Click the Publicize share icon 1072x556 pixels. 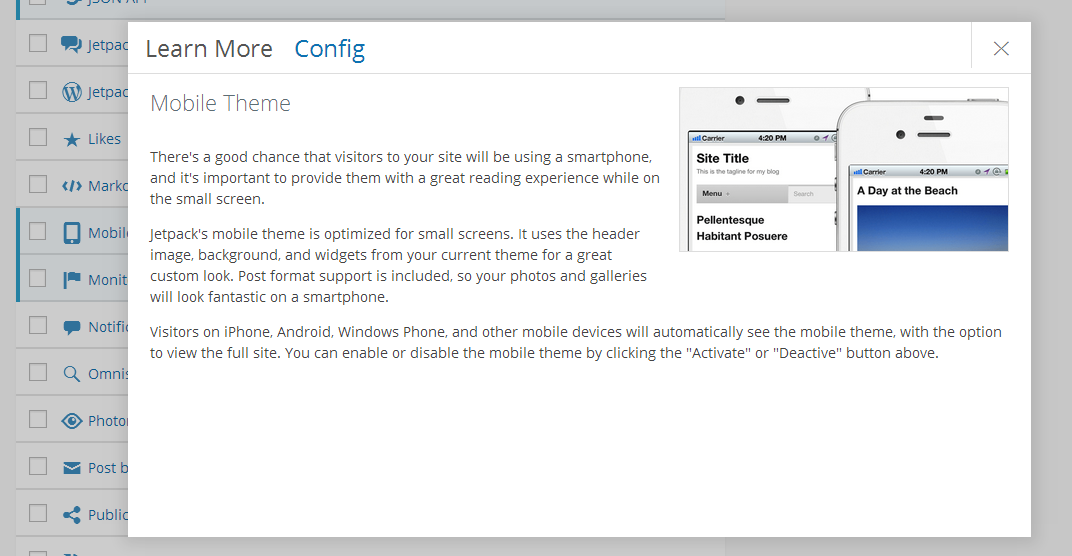[71, 515]
